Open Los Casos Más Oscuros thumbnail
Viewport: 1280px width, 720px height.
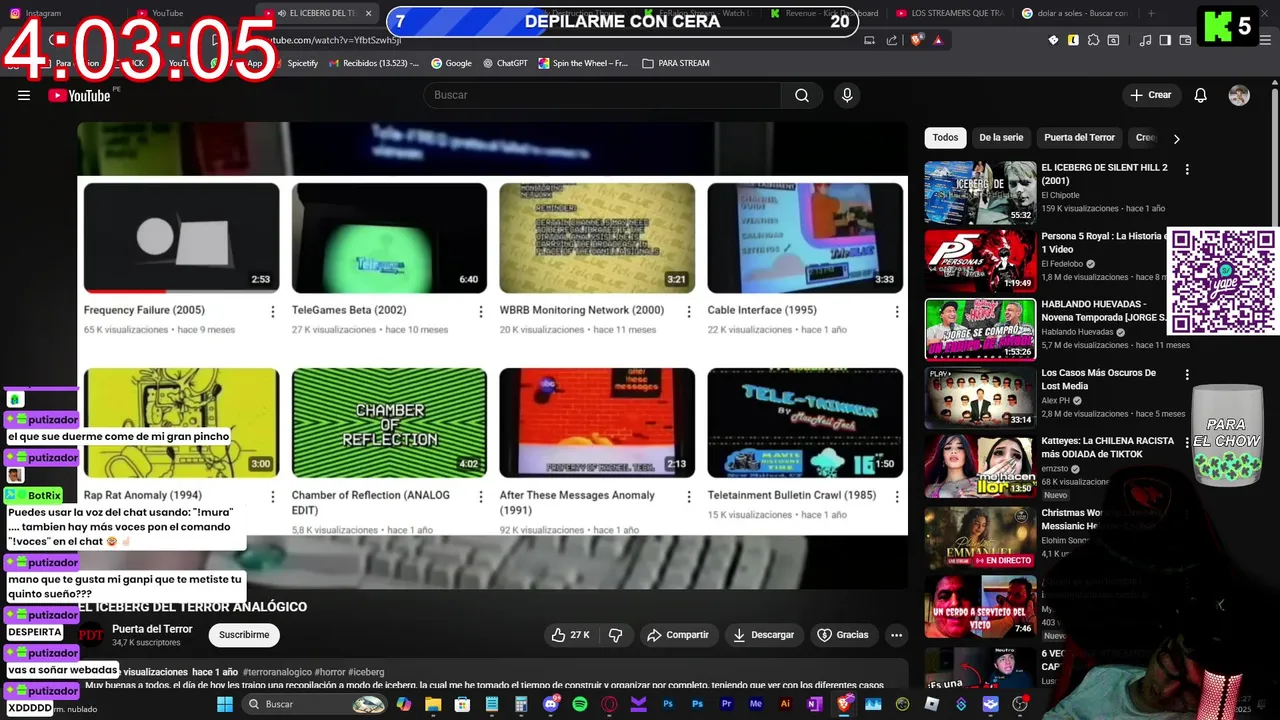click(980, 398)
